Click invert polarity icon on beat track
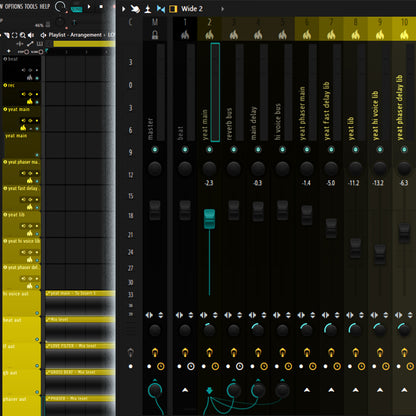This screenshot has width=416, height=416. [191, 315]
